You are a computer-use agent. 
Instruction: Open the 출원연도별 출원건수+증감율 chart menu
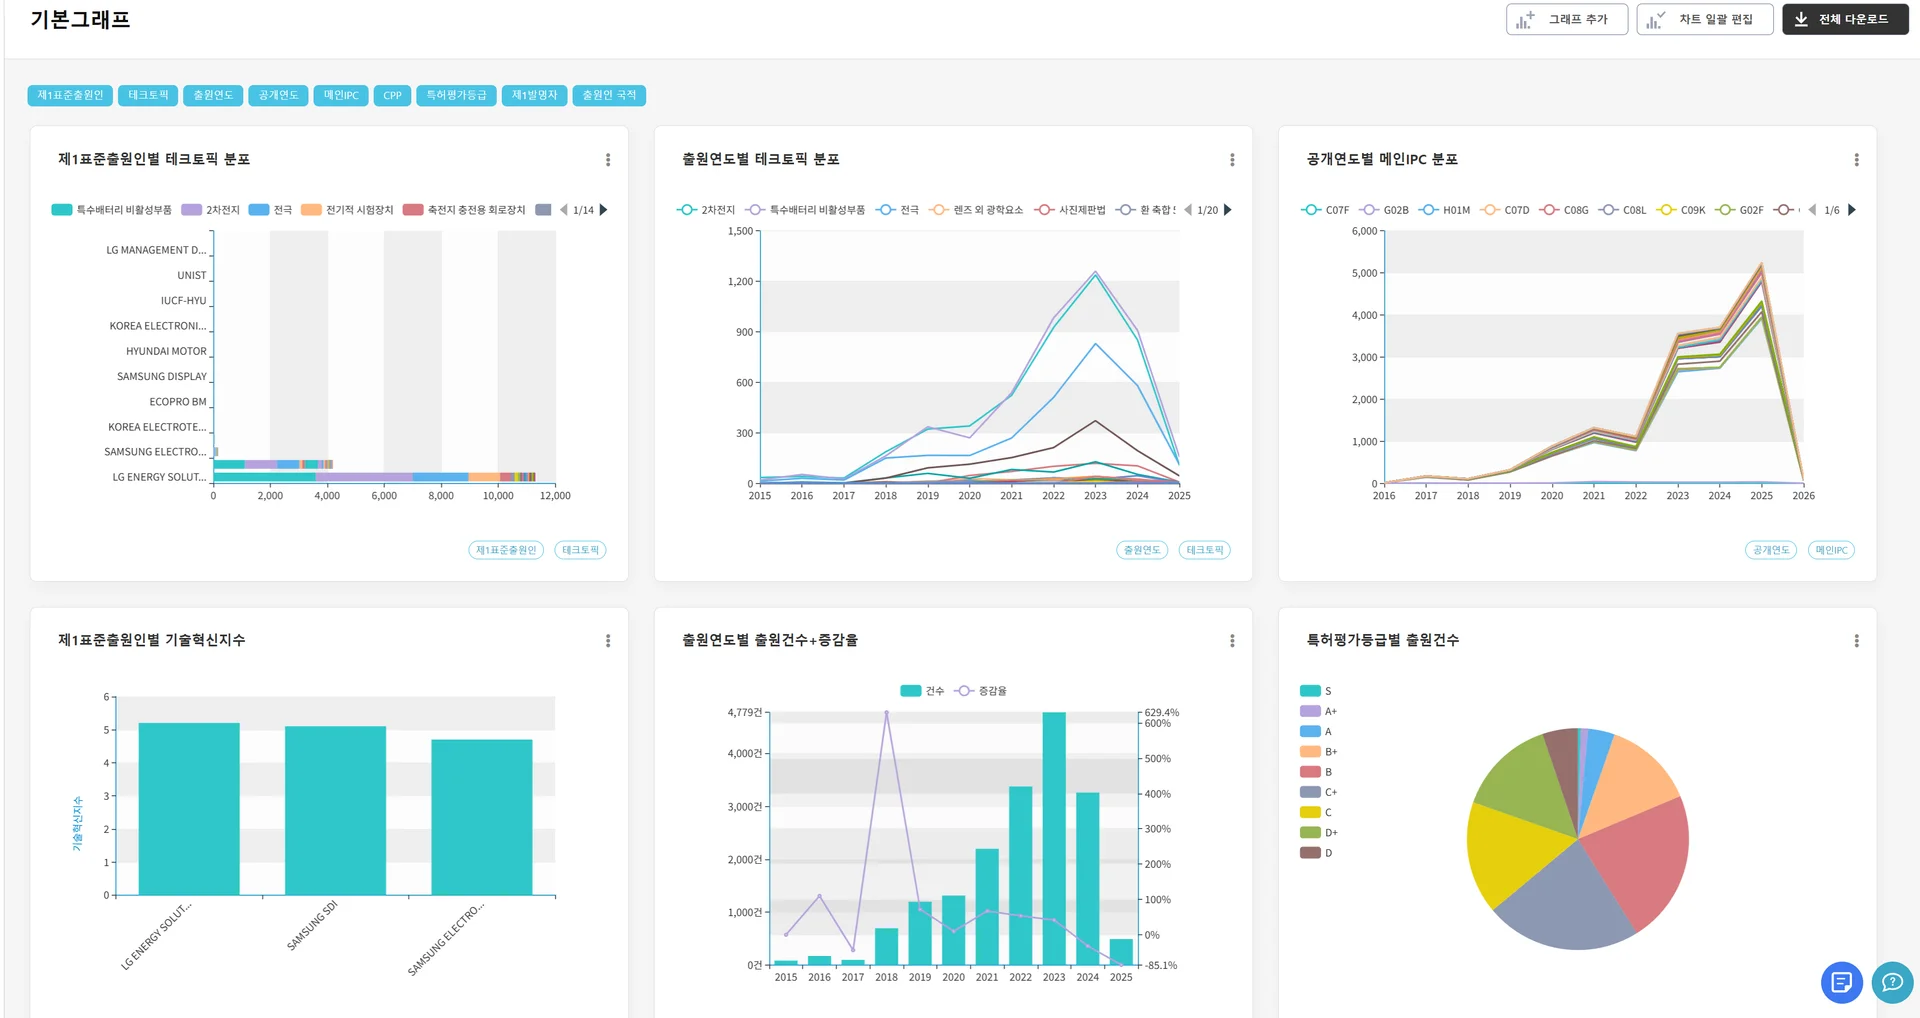pos(1232,641)
